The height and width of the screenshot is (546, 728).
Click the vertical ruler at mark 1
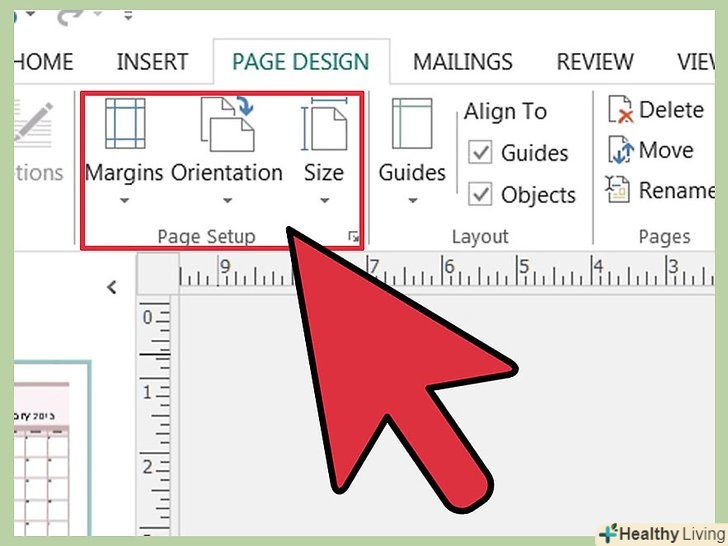click(x=147, y=393)
